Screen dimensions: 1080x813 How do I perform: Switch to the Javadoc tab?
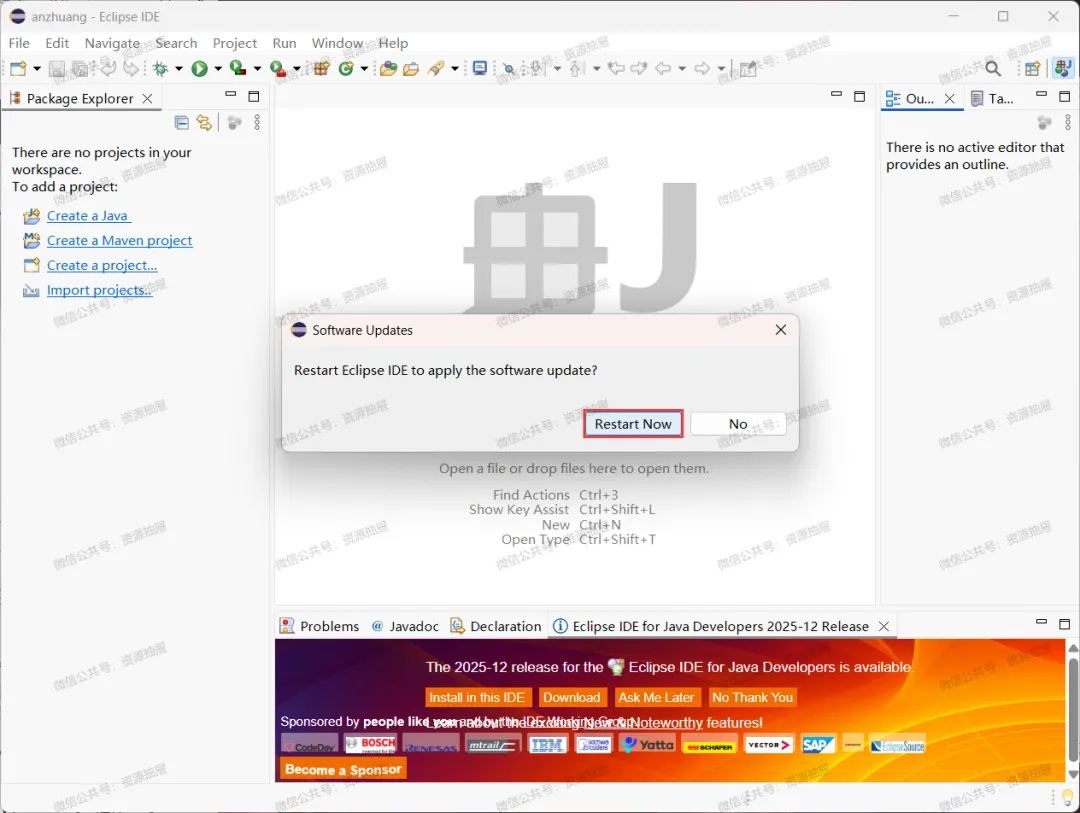406,626
